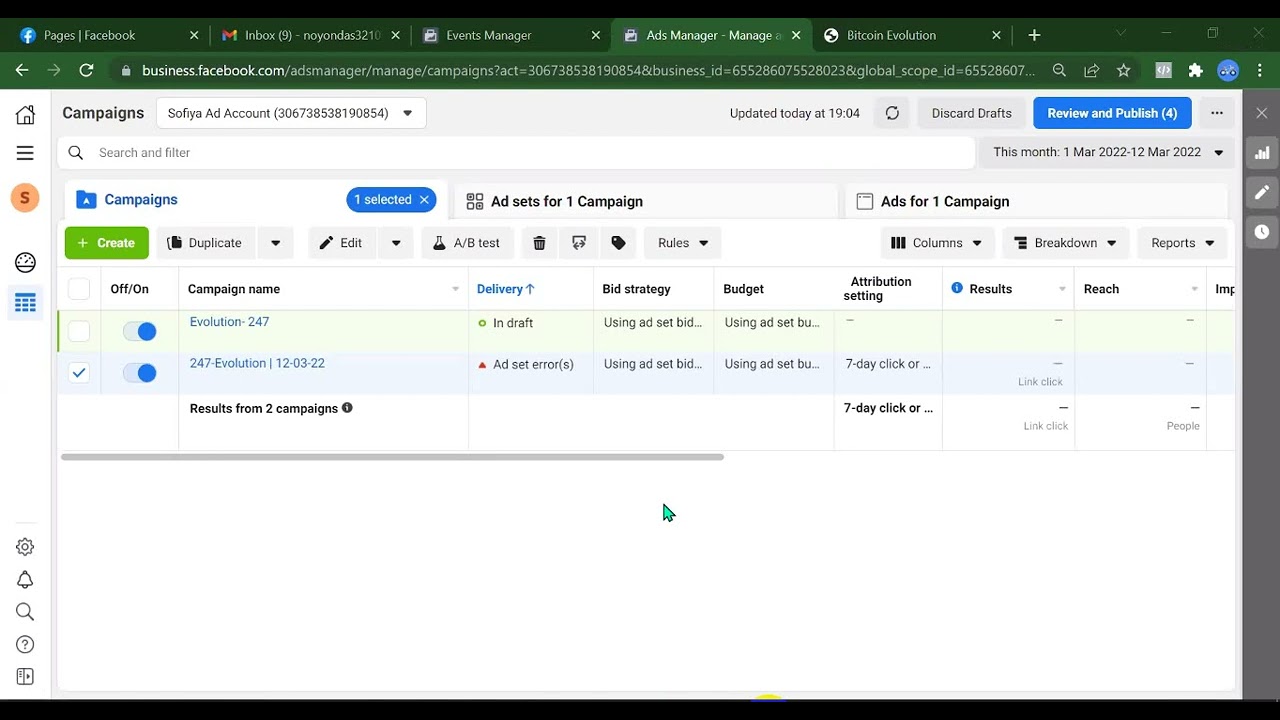Open the This month date range dropdown
This screenshot has height=720, width=1280.
pos(1107,152)
